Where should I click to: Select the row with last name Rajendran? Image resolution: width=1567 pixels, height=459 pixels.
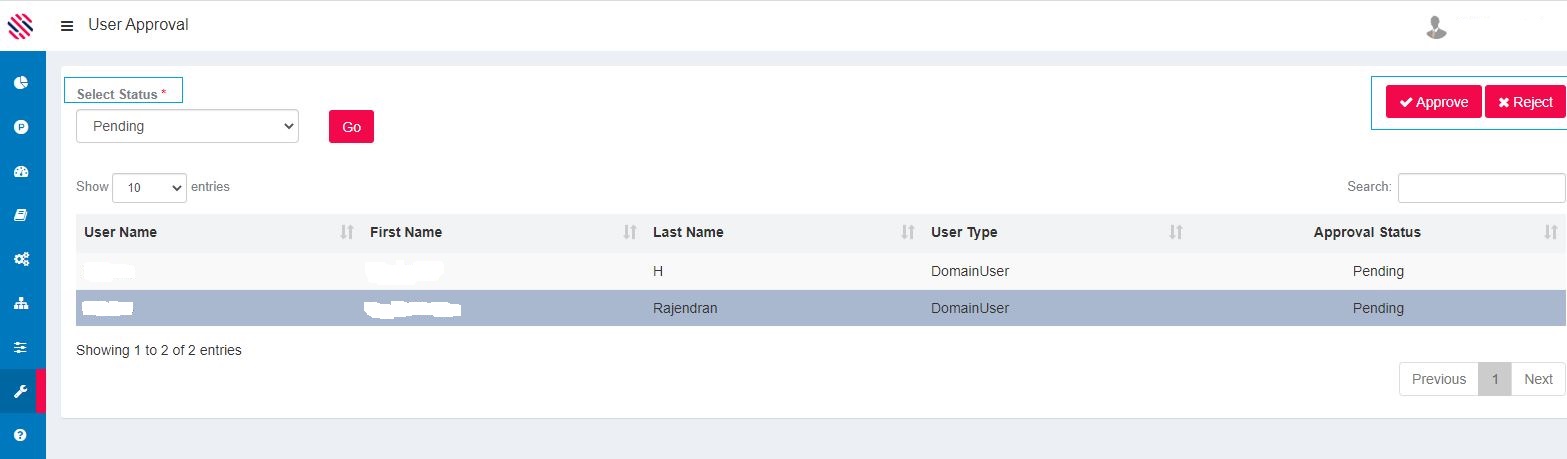[685, 308]
